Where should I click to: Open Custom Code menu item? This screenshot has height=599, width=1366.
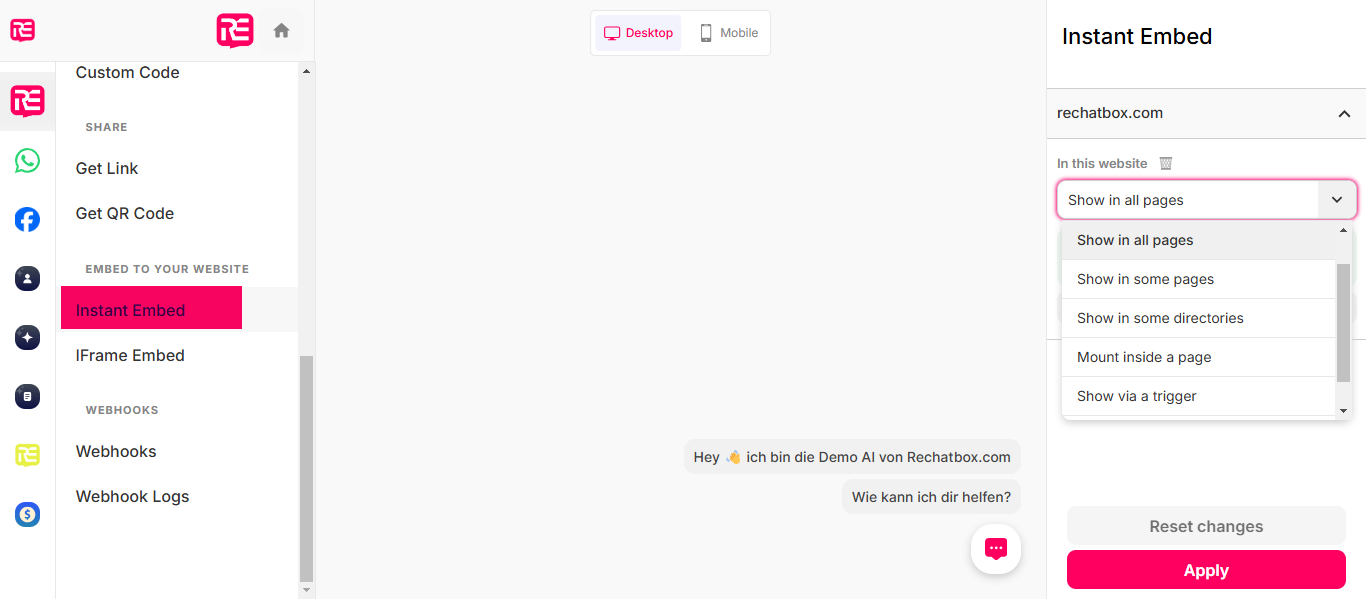click(127, 72)
